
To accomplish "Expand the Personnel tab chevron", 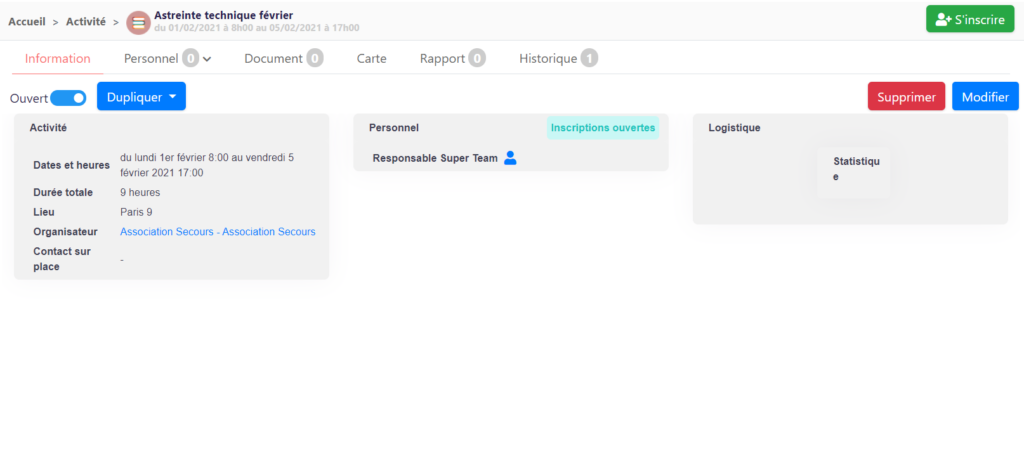I will pyautogui.click(x=207, y=59).
